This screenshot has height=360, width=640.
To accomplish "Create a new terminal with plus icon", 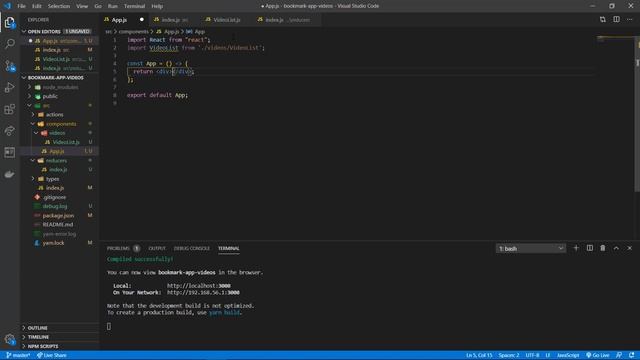I will coord(576,248).
